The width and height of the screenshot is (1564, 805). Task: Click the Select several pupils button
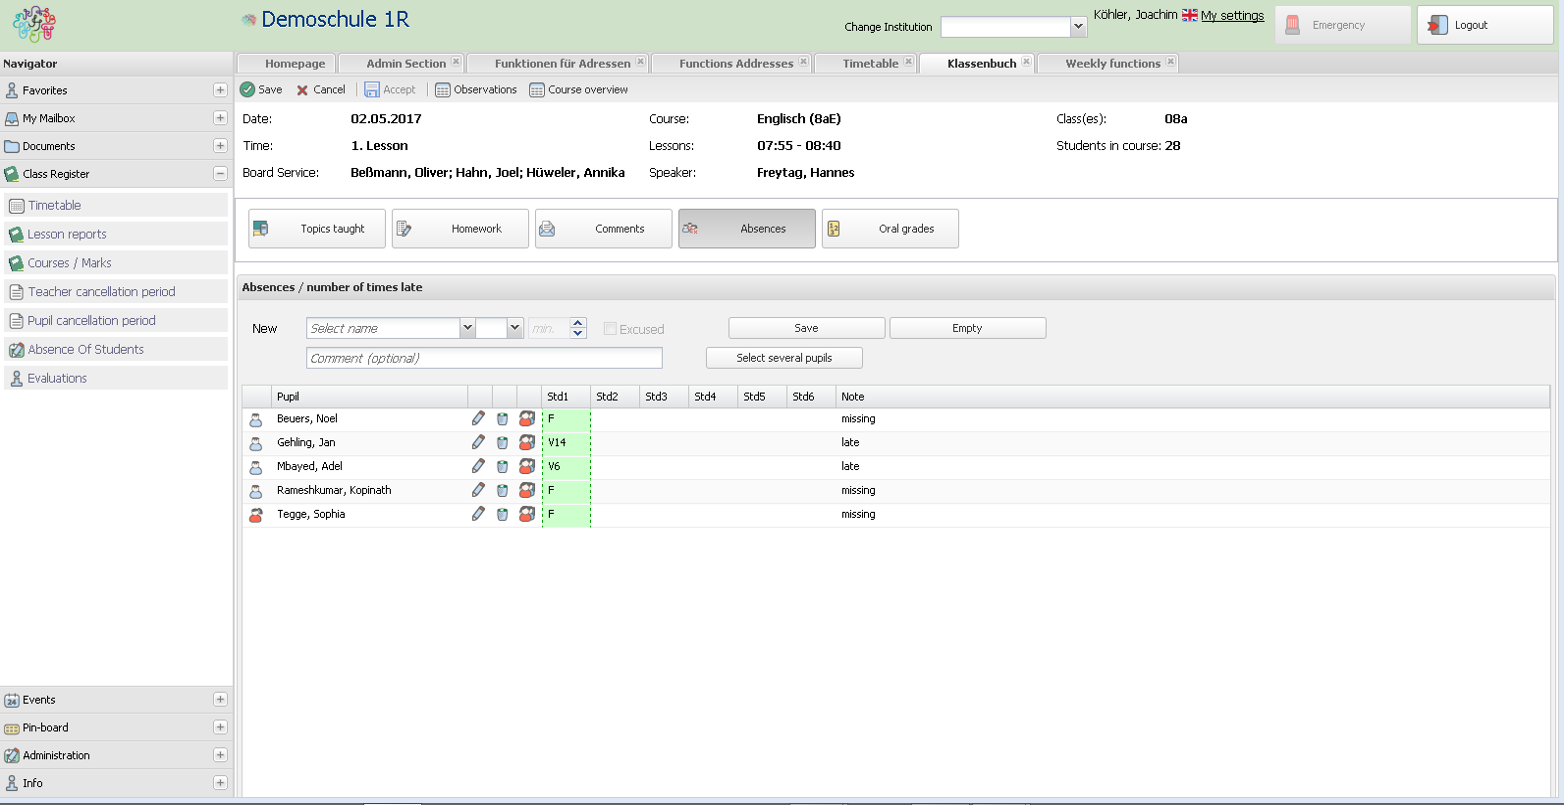tap(784, 358)
